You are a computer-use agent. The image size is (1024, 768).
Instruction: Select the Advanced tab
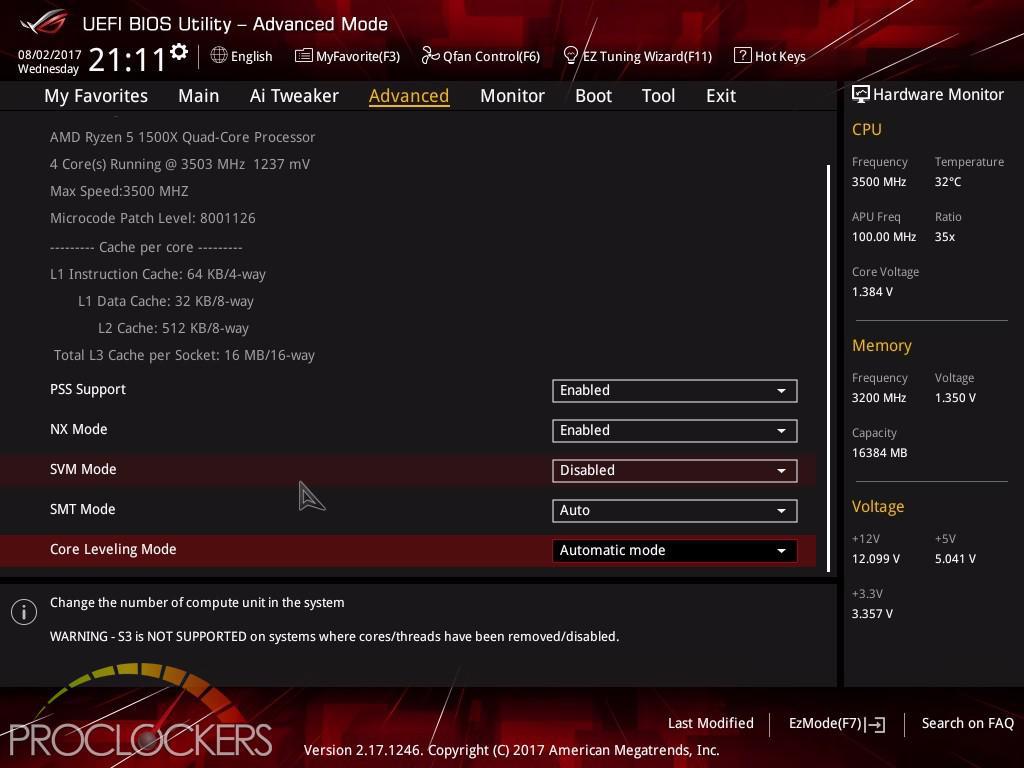tap(409, 96)
